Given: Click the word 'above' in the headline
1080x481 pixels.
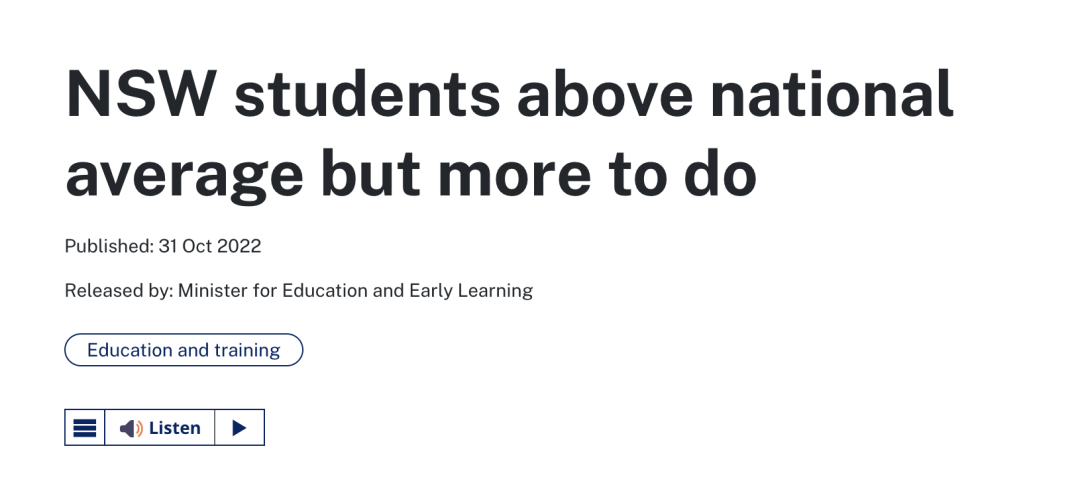Looking at the screenshot, I should pos(605,93).
